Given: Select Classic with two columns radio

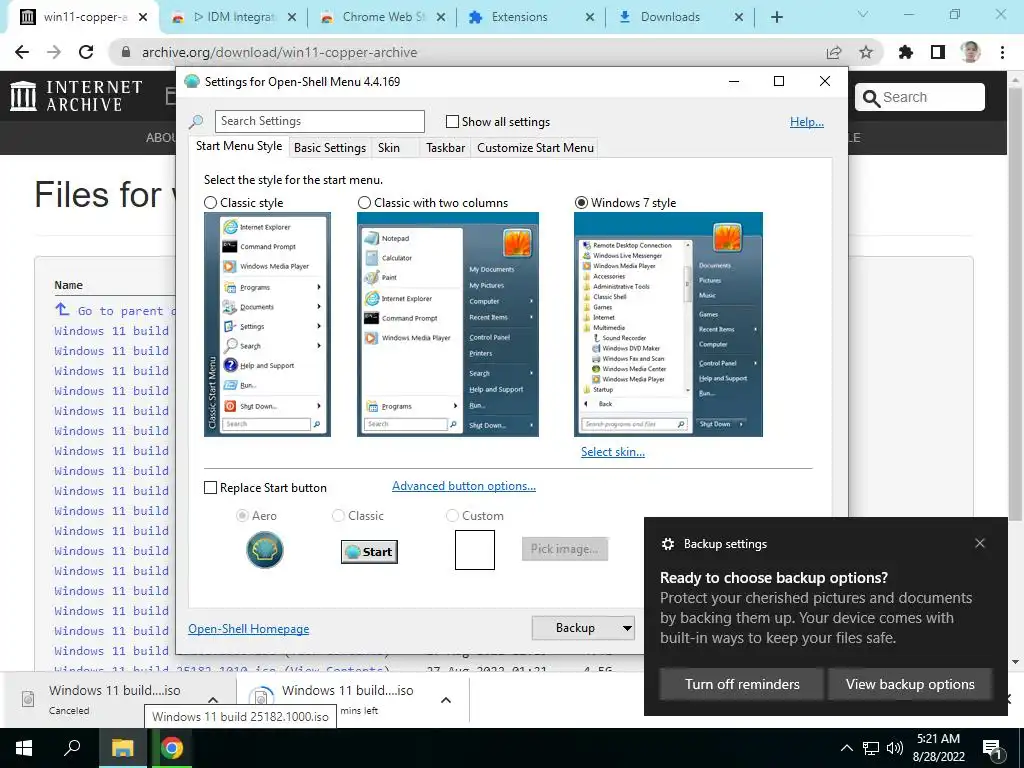Looking at the screenshot, I should point(364,203).
